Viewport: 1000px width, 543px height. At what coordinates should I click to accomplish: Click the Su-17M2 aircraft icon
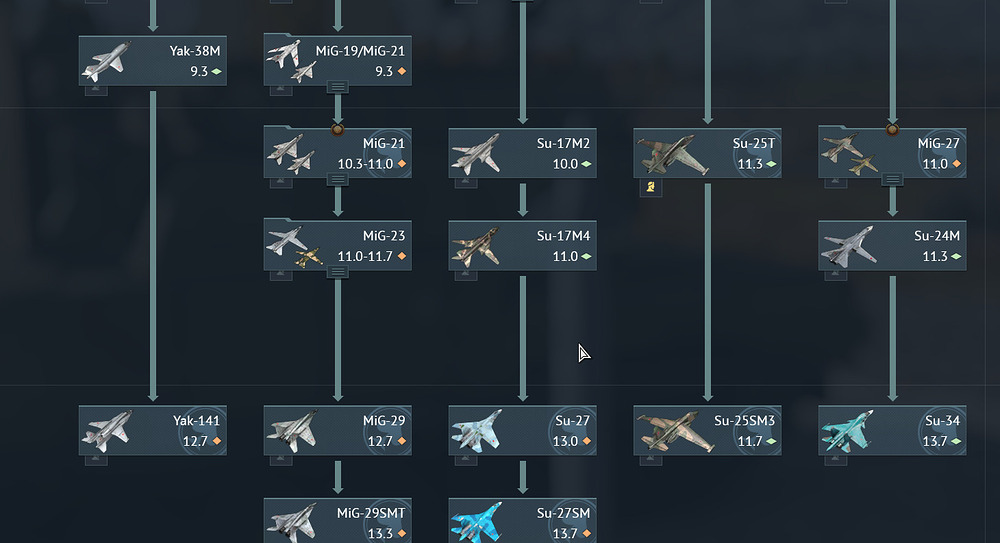pyautogui.click(x=476, y=154)
